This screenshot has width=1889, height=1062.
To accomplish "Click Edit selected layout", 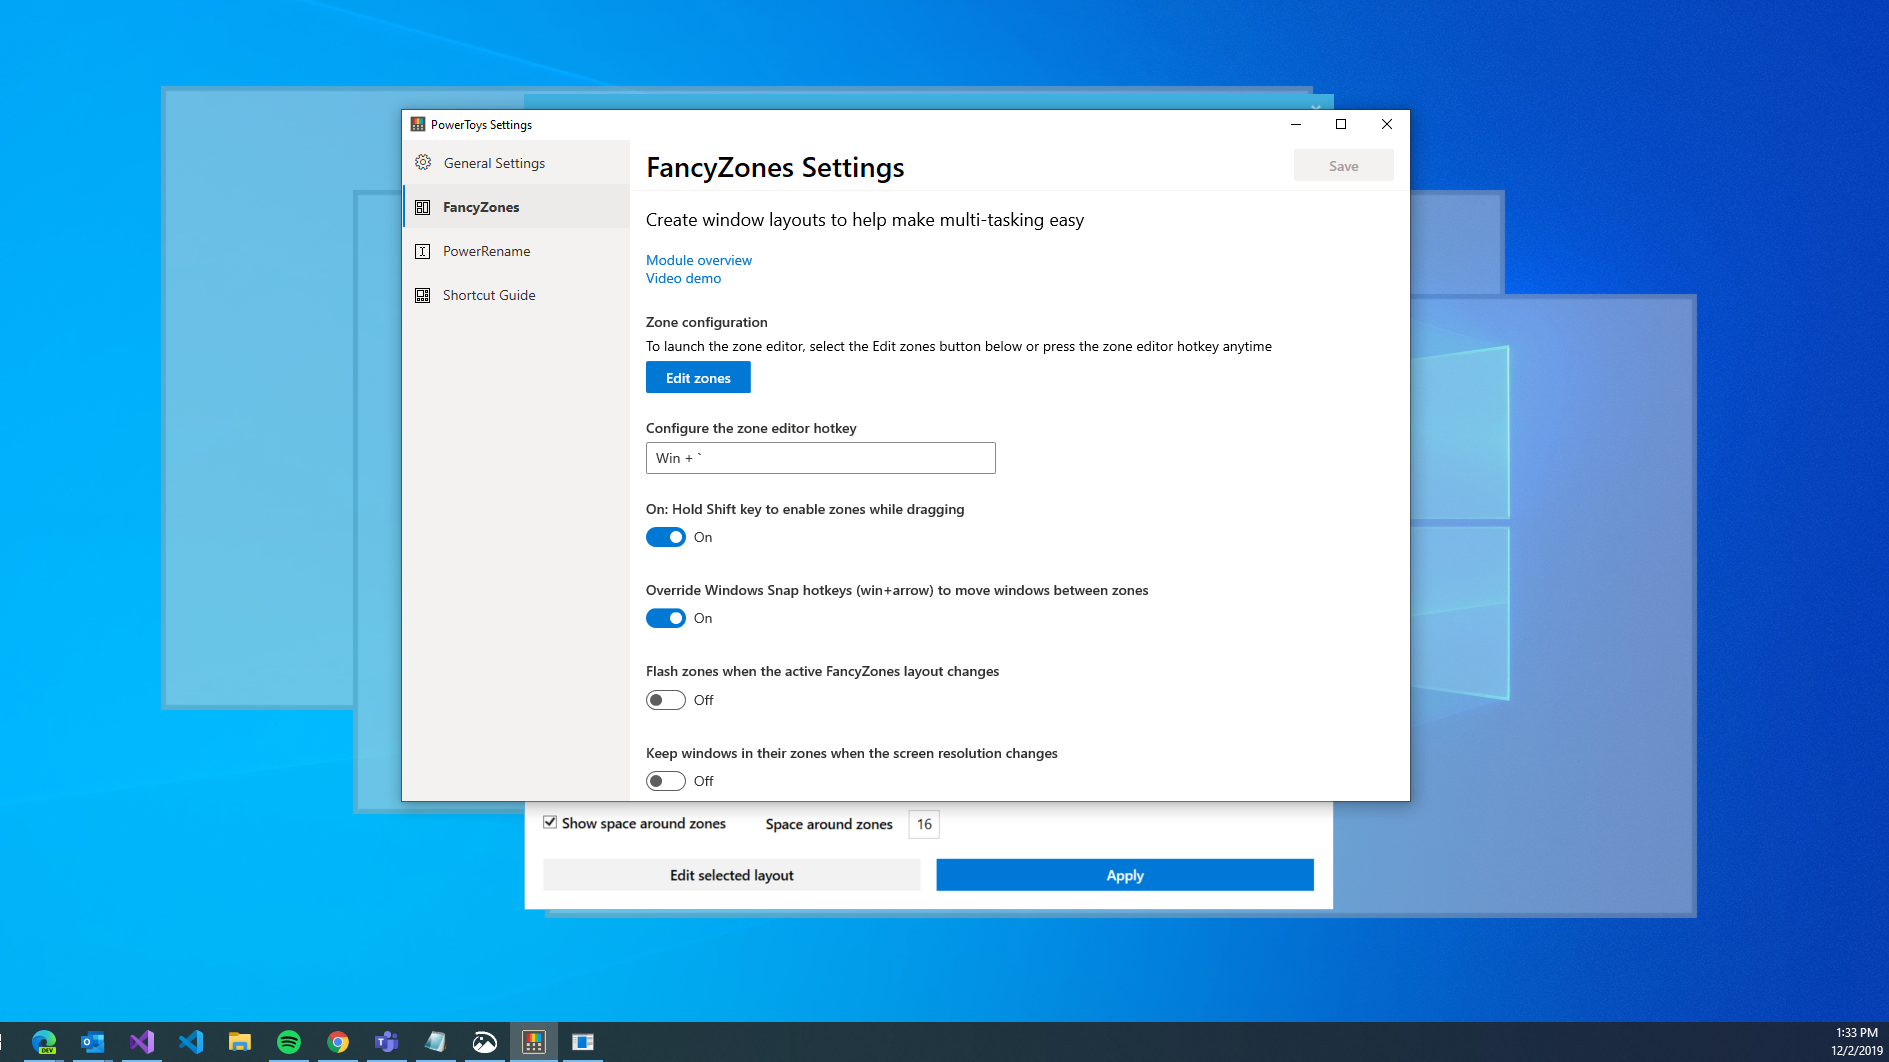I will (x=731, y=874).
